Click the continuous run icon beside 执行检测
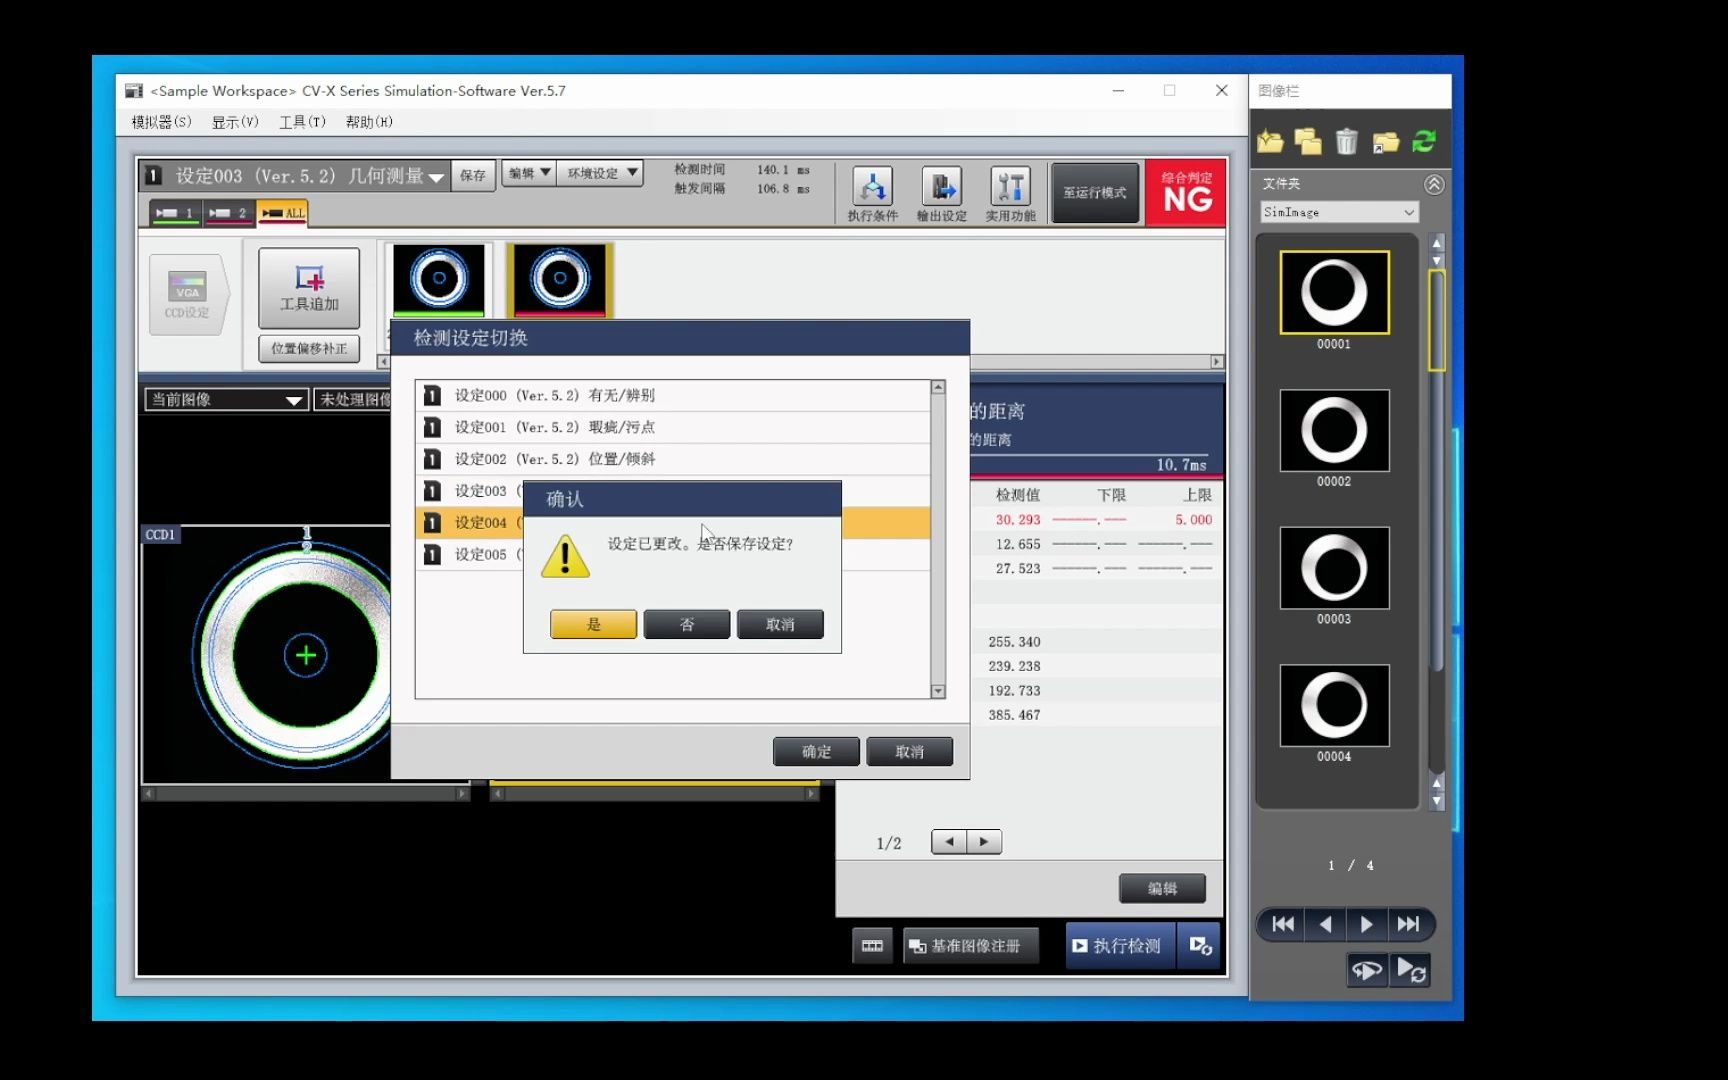The width and height of the screenshot is (1728, 1080). tap(1200, 945)
